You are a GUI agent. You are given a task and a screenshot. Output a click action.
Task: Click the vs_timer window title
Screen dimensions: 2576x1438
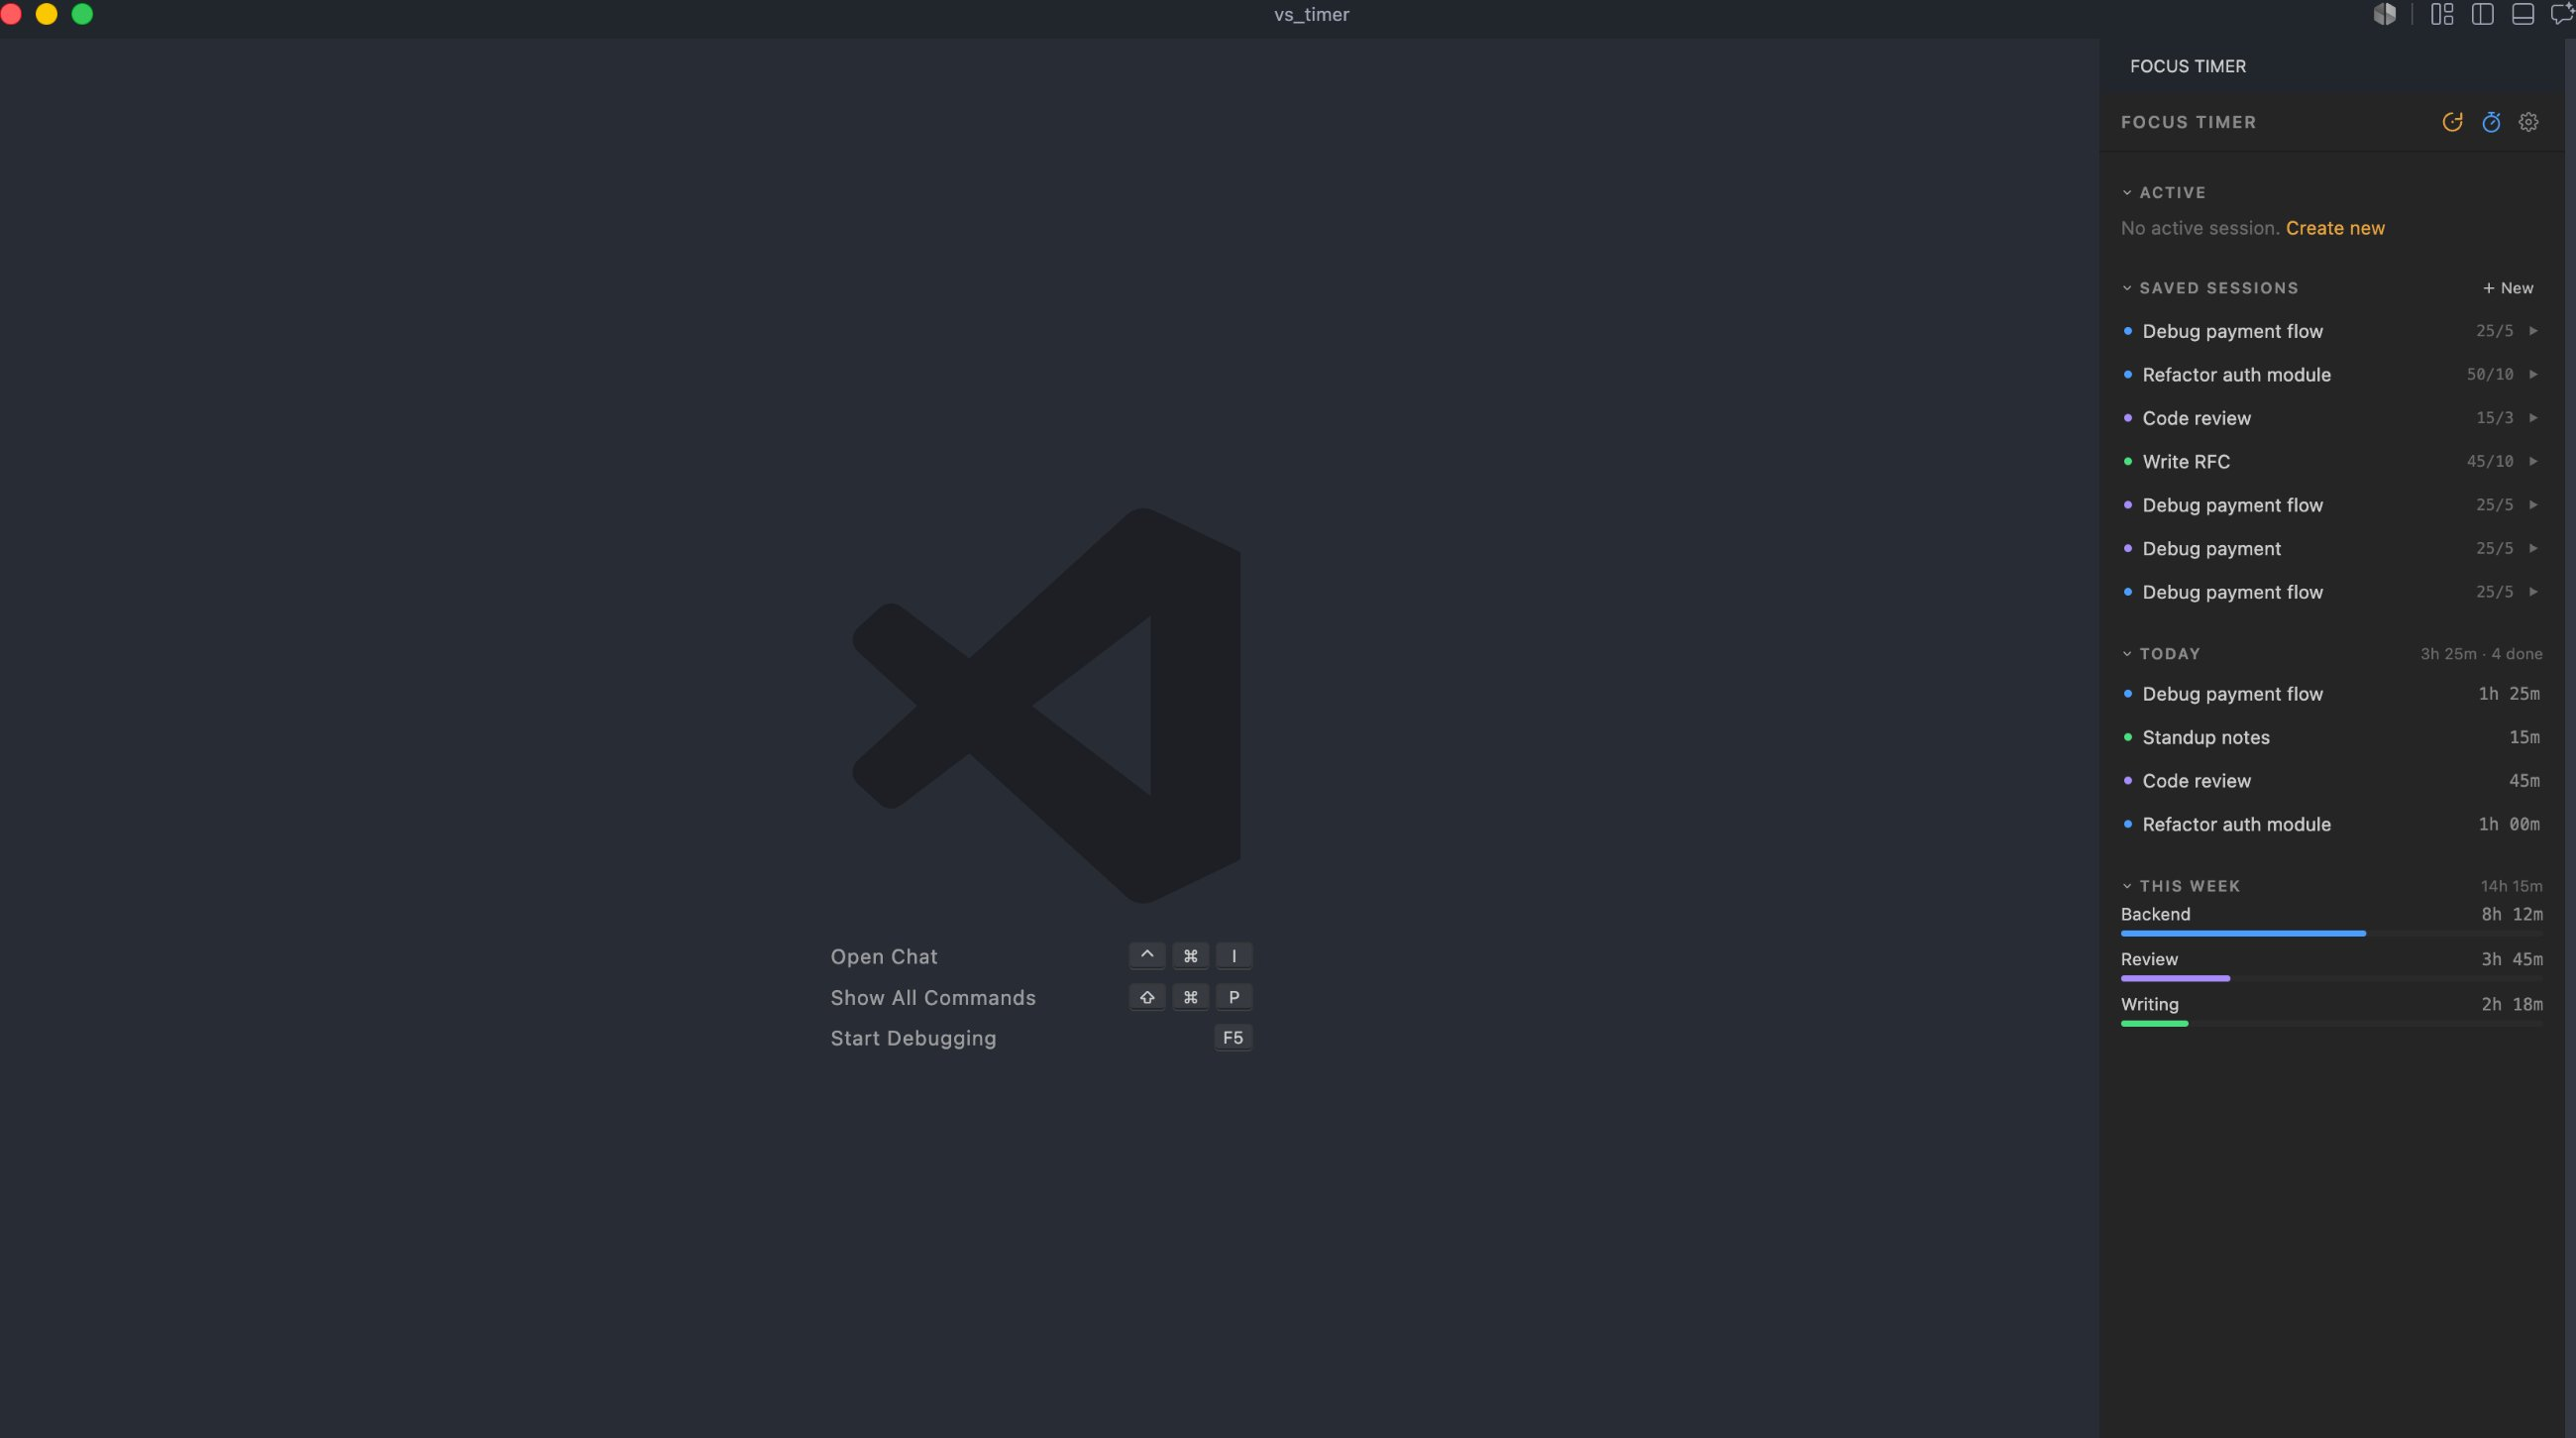(x=1311, y=14)
